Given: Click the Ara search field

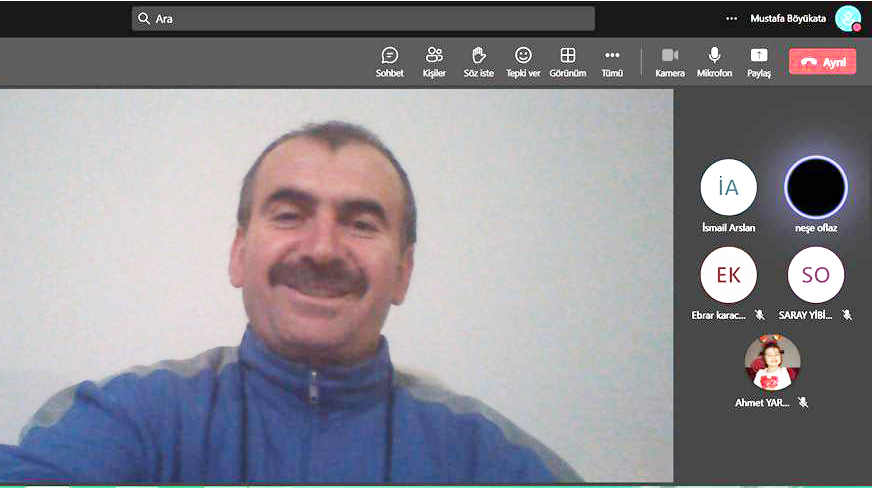Looking at the screenshot, I should click(363, 18).
